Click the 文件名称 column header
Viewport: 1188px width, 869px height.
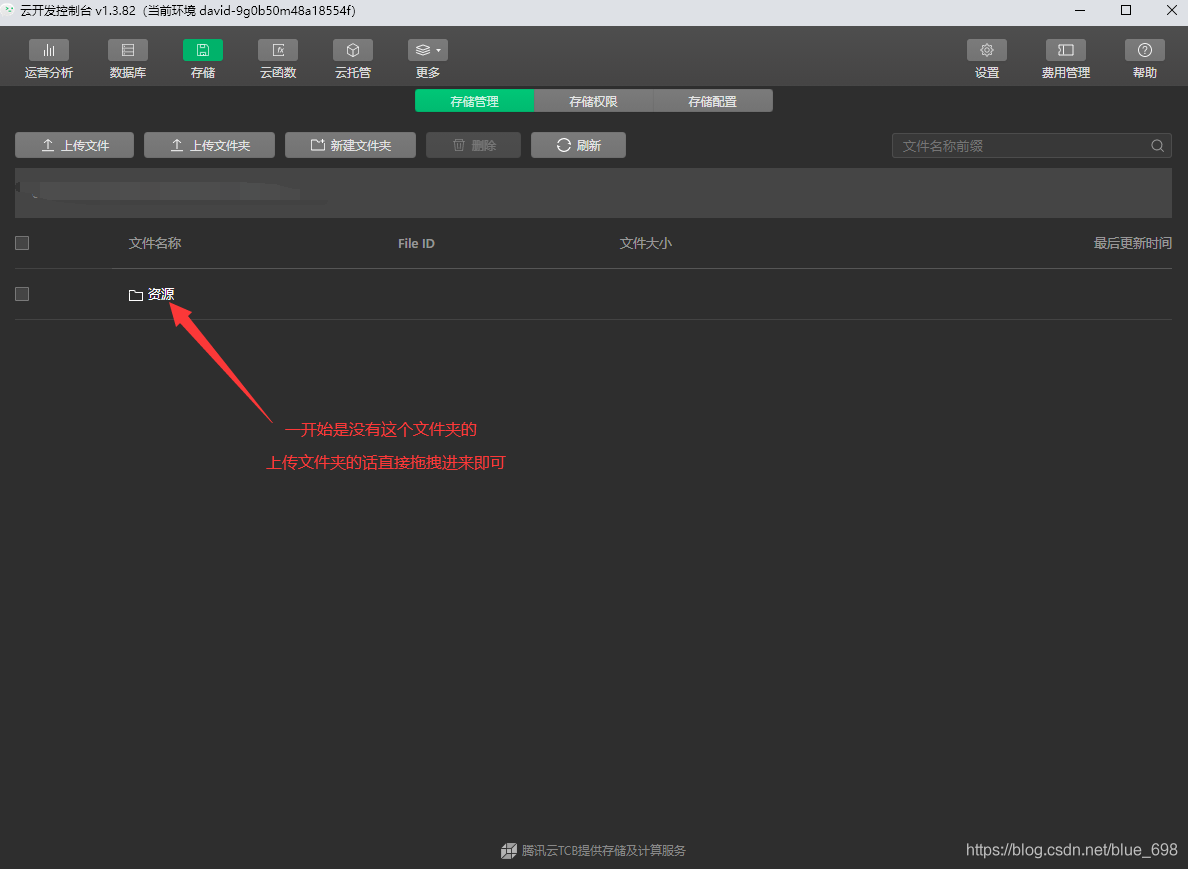tap(155, 243)
